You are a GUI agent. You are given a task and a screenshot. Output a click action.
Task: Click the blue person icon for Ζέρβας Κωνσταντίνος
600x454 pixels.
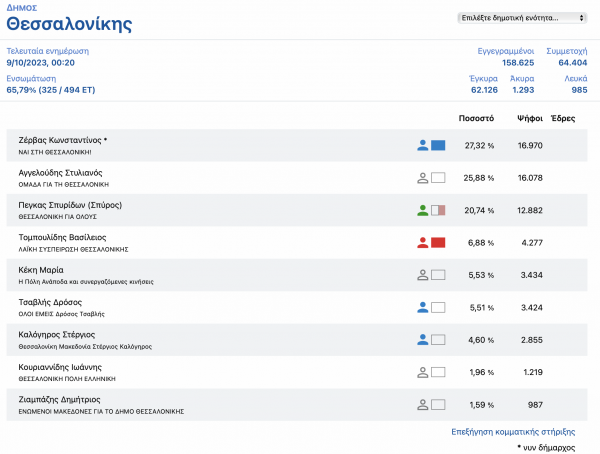(x=422, y=145)
